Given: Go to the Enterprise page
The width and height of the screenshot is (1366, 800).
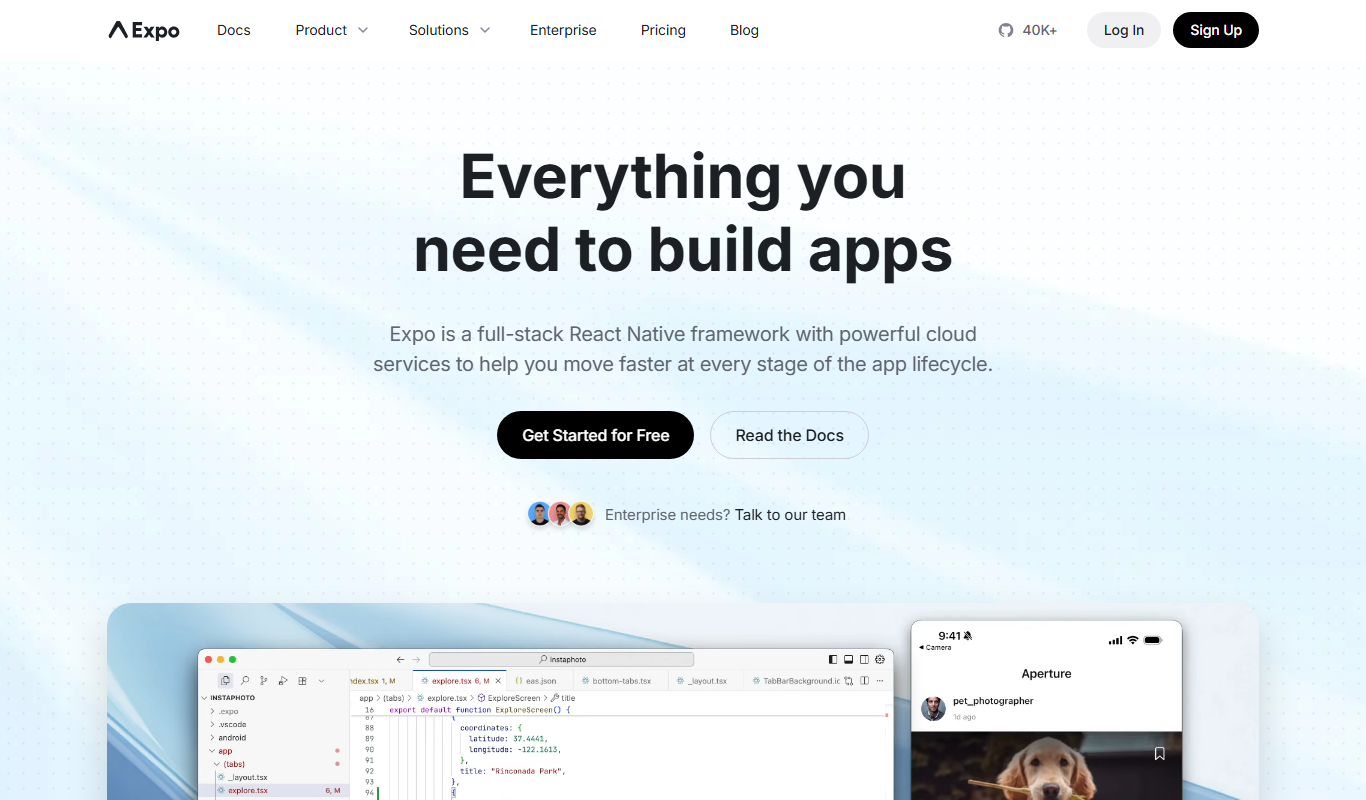Looking at the screenshot, I should (563, 30).
